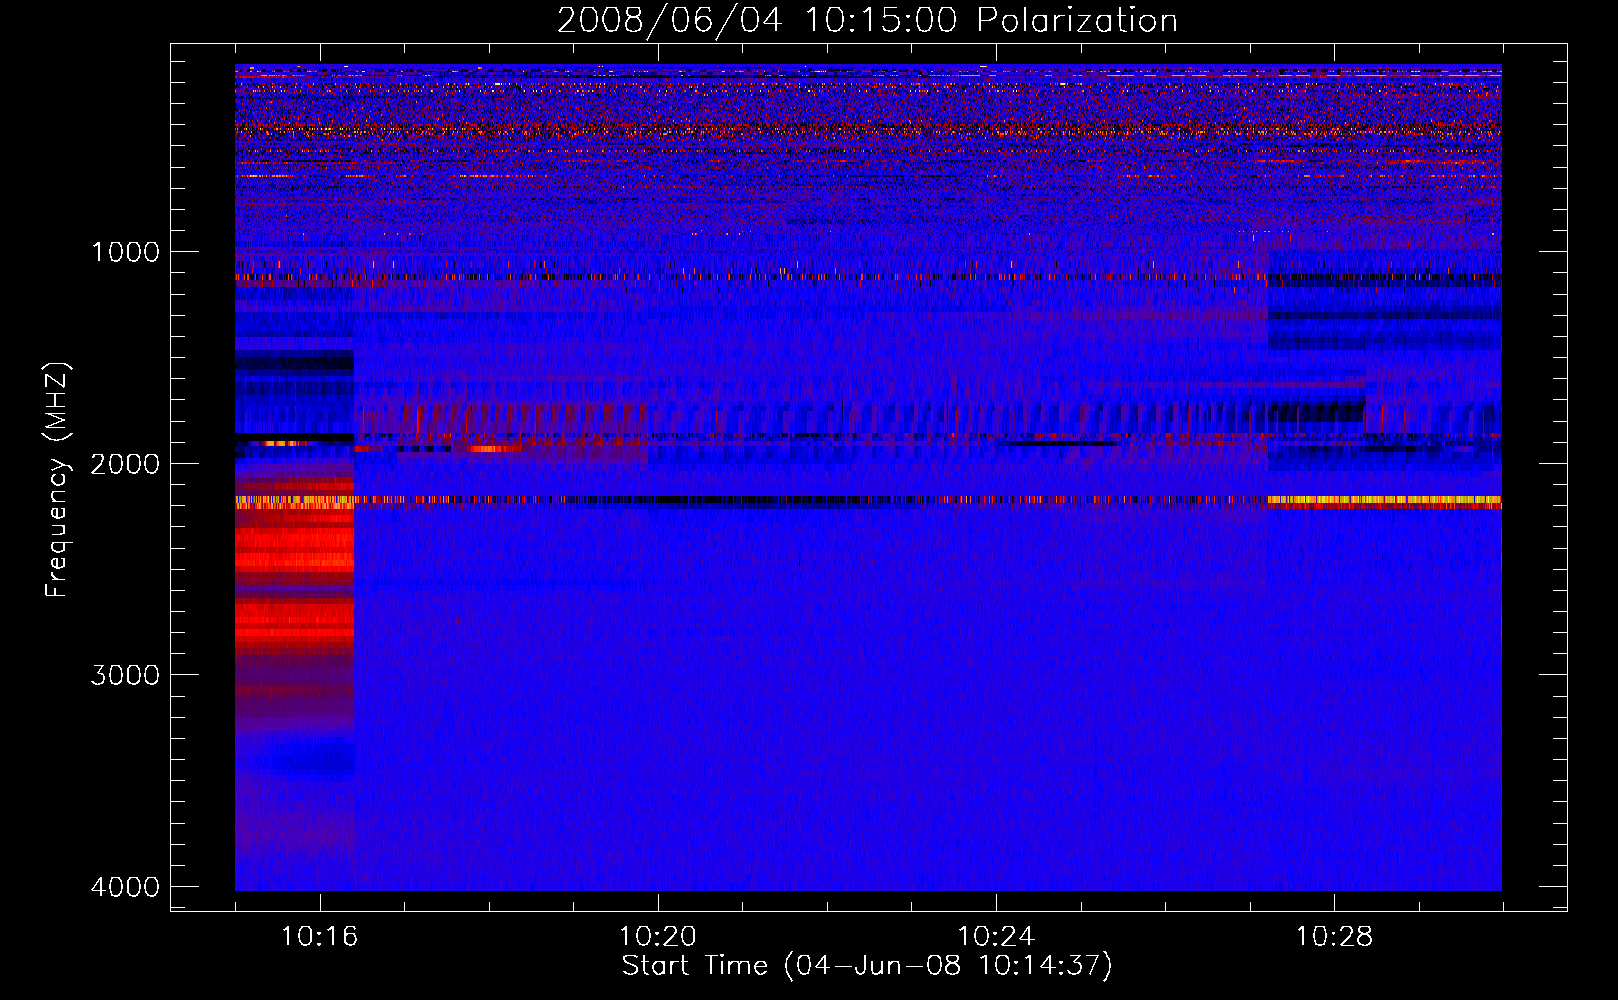Click the "Frequency (MHZ)" y-axis label
Image resolution: width=1618 pixels, height=1000 pixels.
tap(57, 480)
